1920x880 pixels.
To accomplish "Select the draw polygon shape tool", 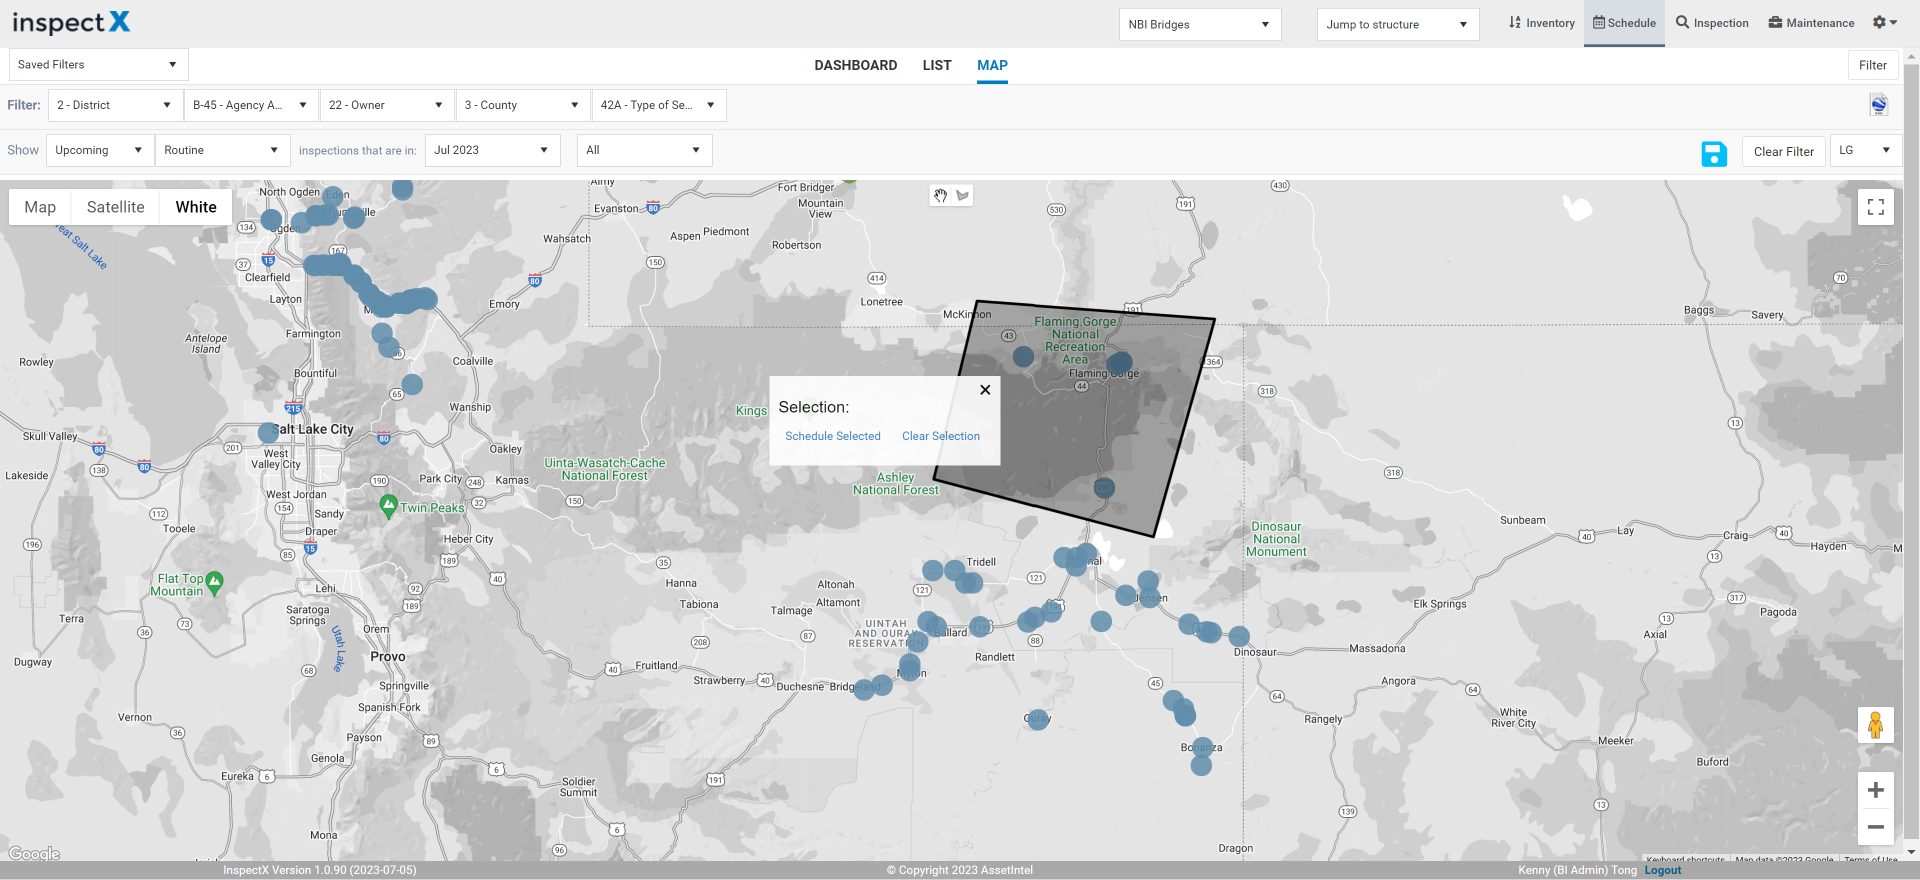I will 962,196.
